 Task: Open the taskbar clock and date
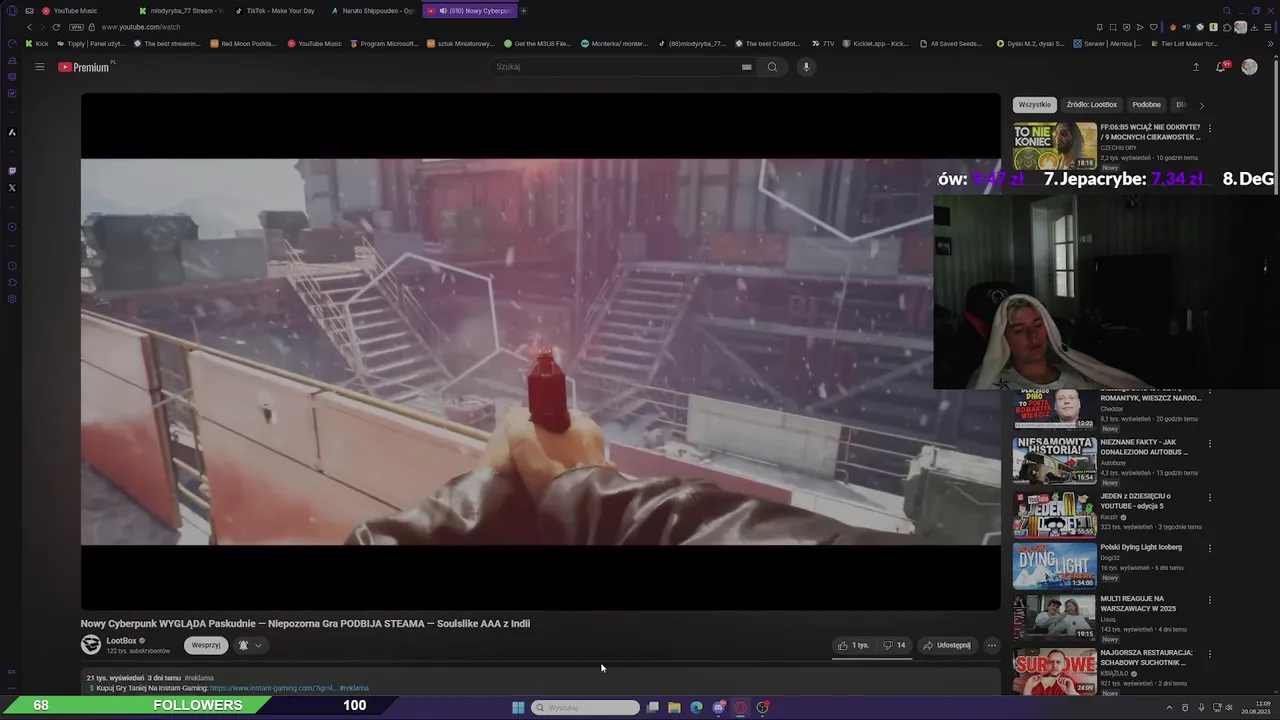(1255, 708)
